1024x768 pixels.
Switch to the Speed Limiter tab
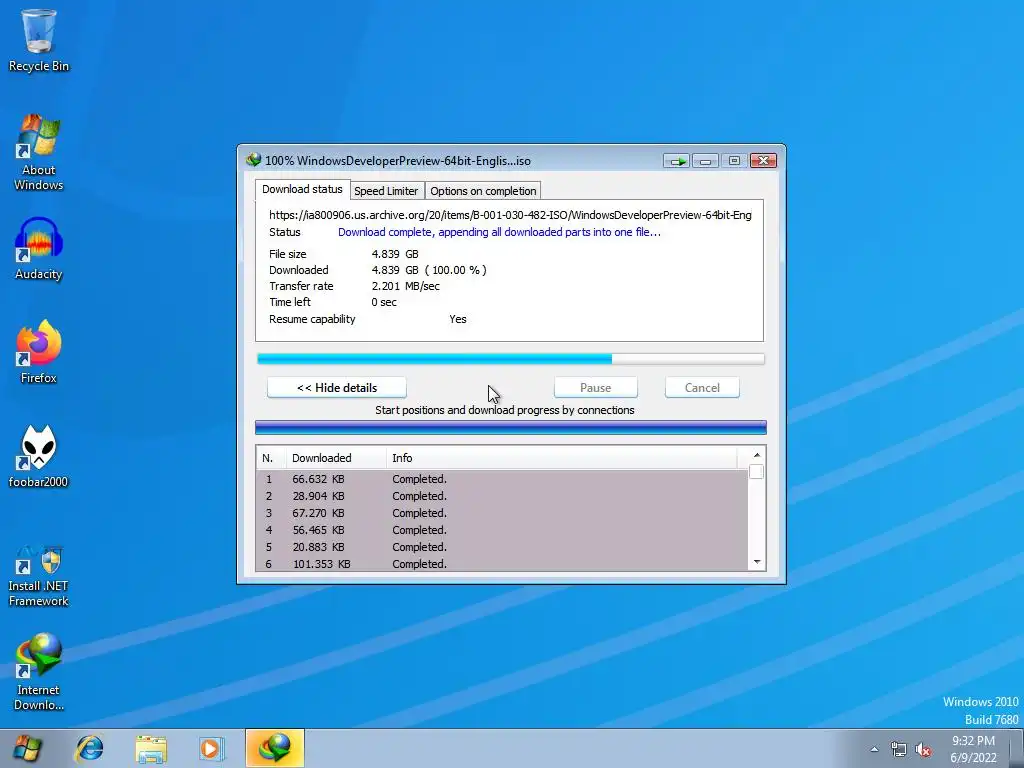click(x=386, y=191)
